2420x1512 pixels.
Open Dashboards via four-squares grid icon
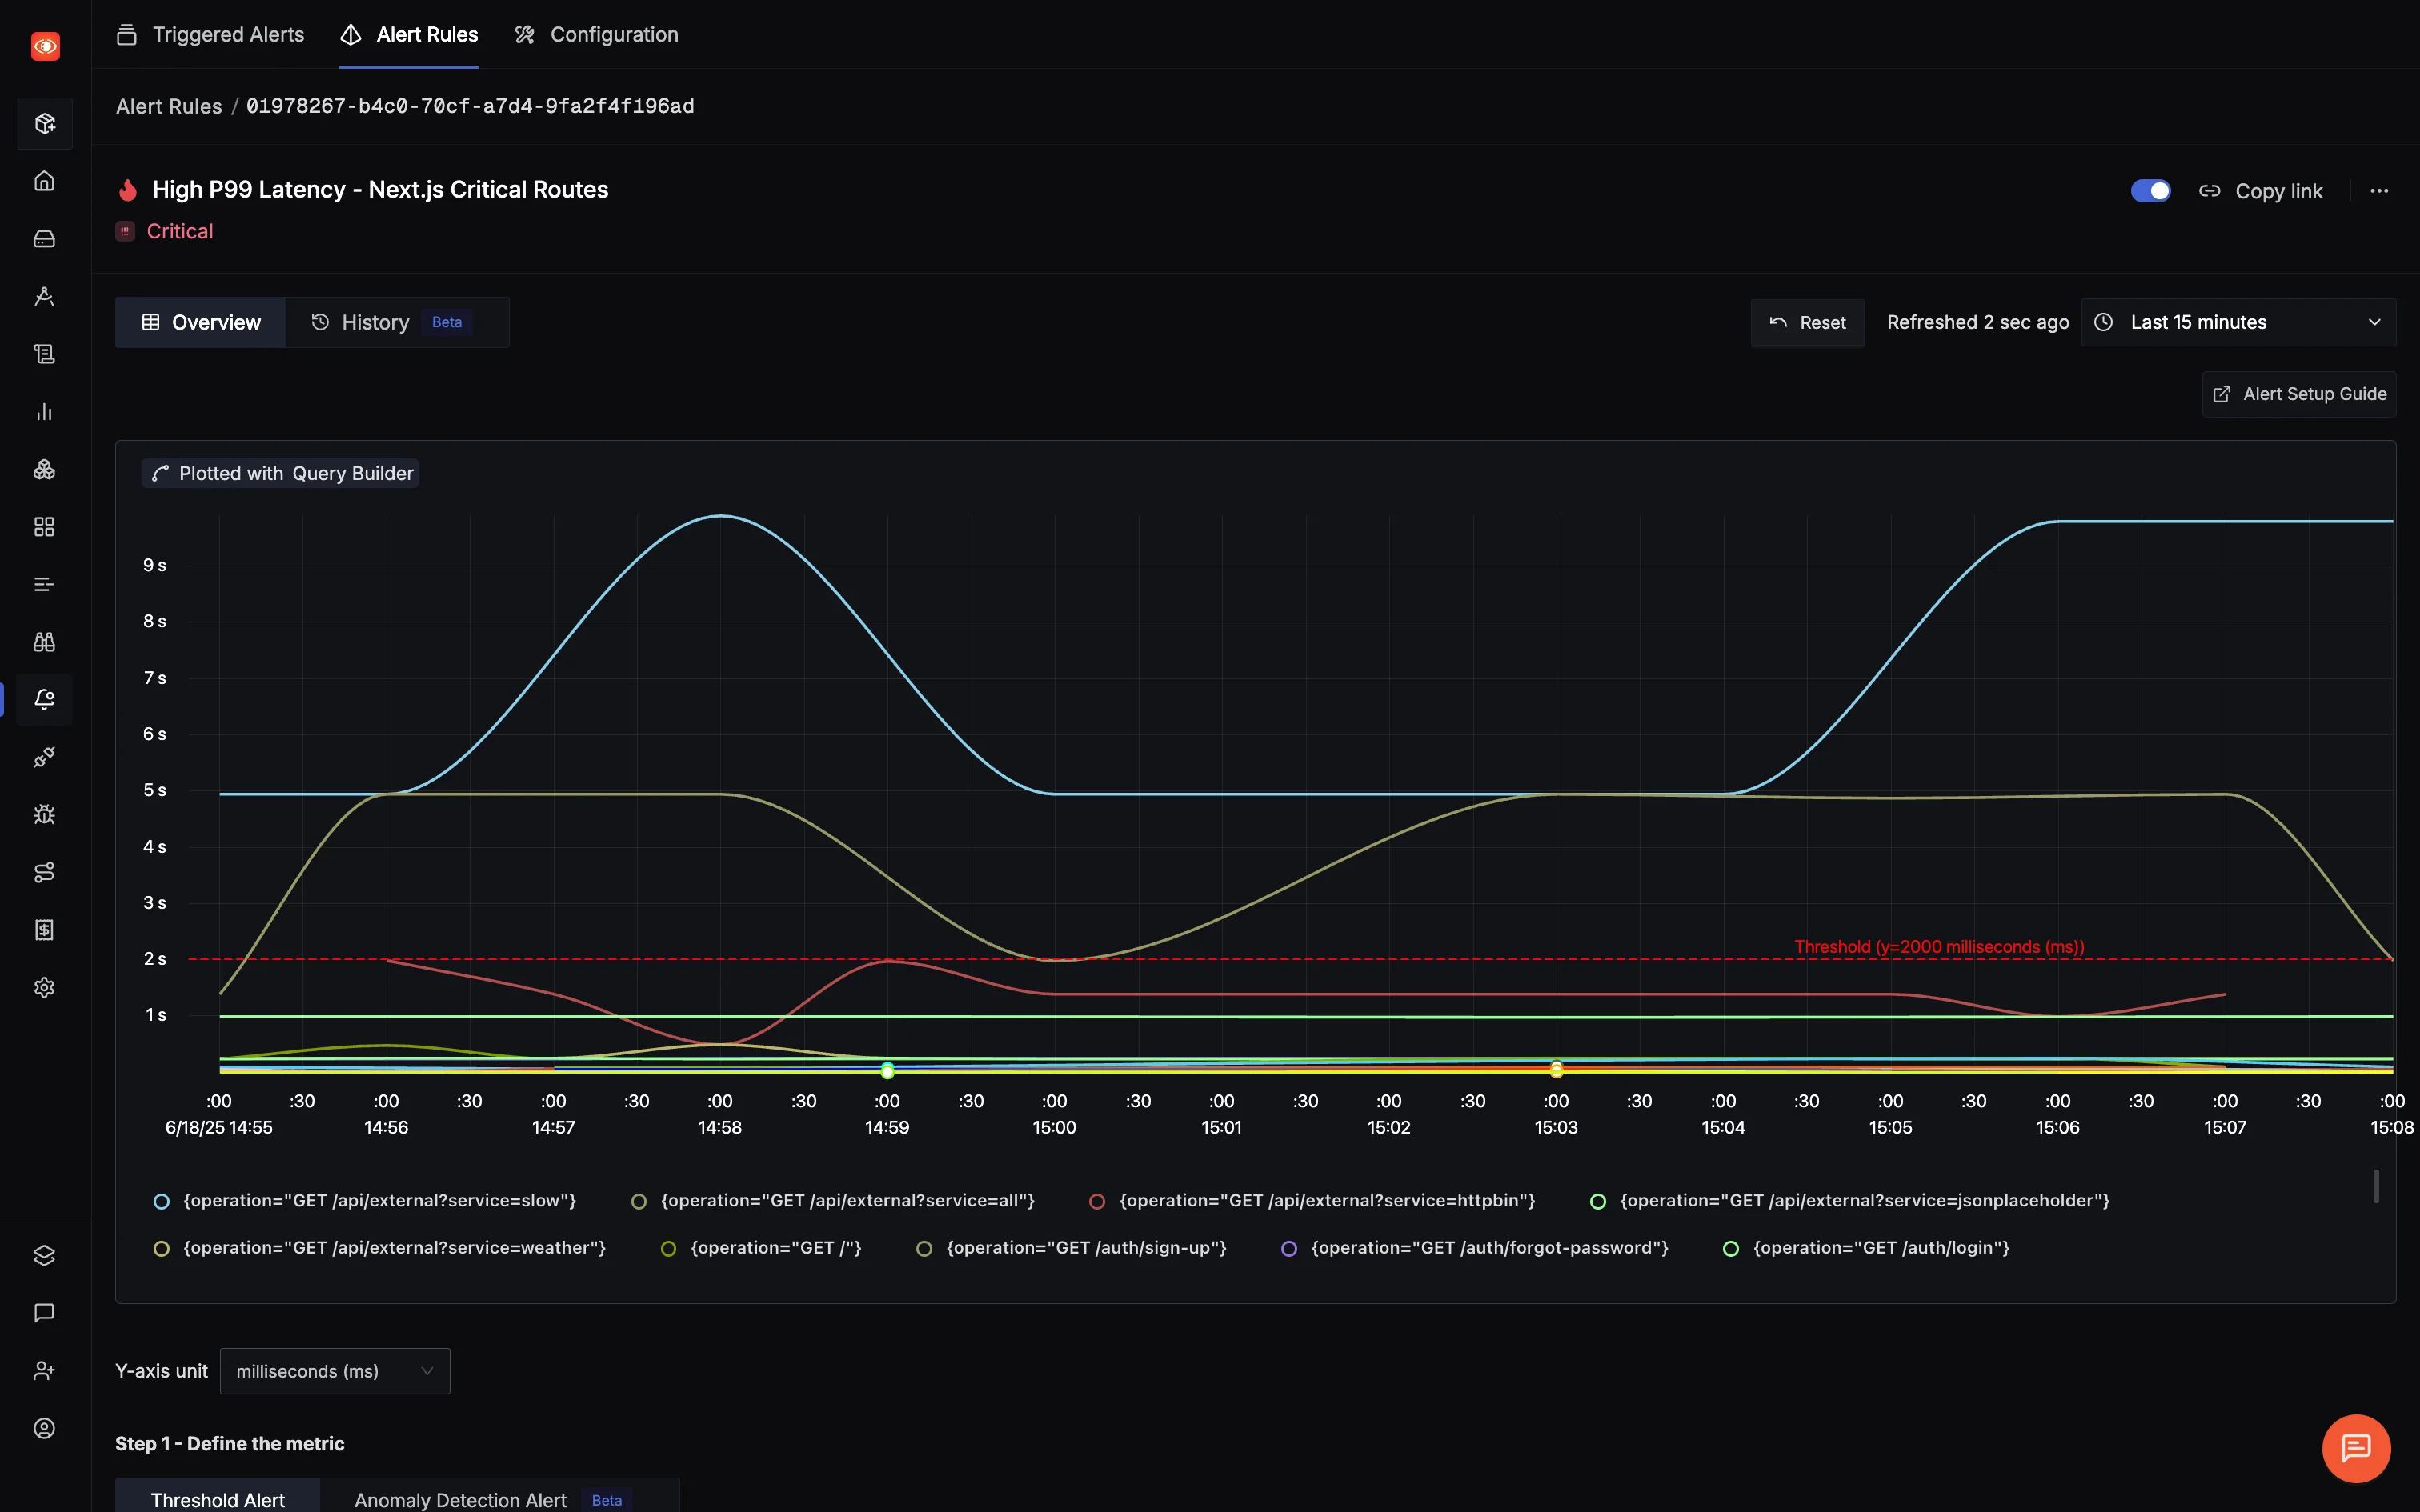[x=44, y=527]
